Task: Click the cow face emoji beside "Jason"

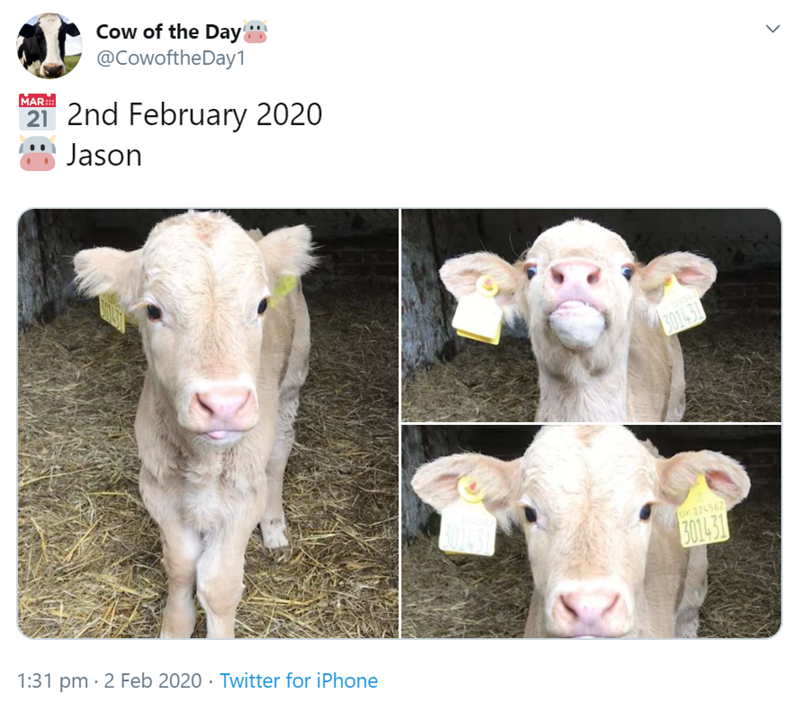Action: tap(38, 155)
